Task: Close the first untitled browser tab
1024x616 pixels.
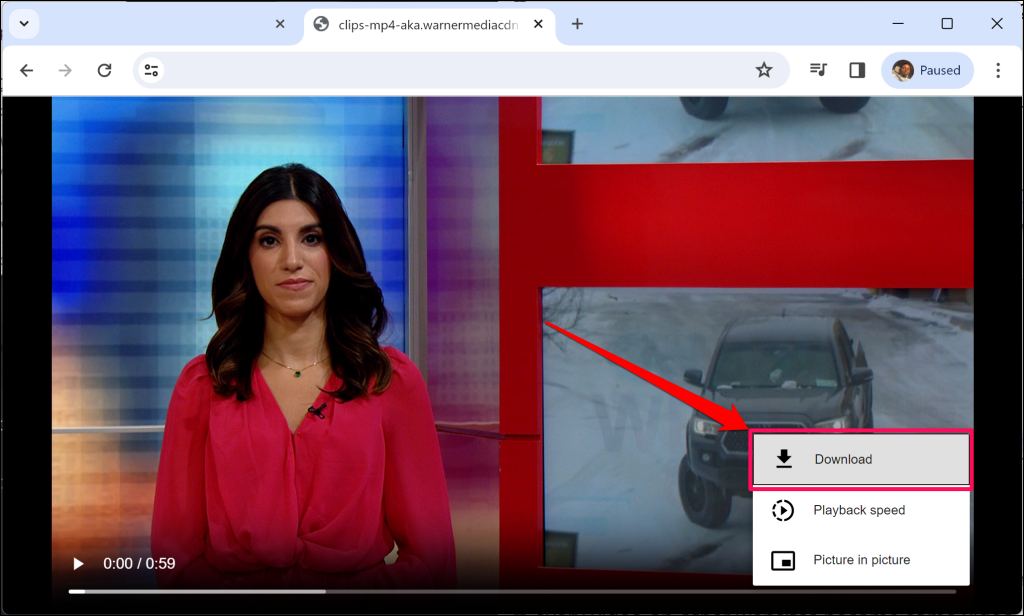Action: coord(280,24)
